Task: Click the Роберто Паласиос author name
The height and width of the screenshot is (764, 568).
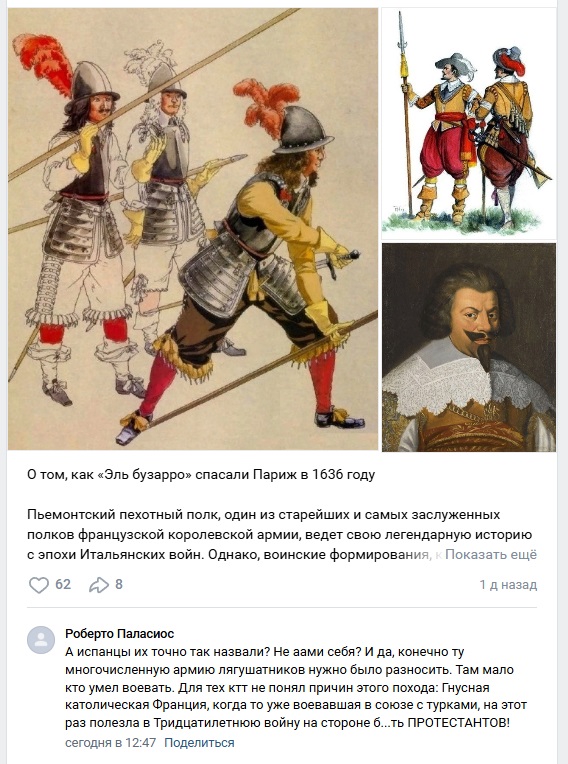Action: pos(119,633)
